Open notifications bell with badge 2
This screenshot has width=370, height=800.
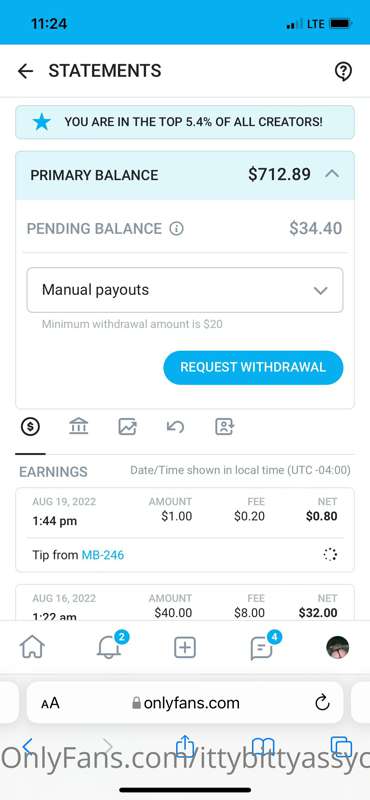(109, 646)
